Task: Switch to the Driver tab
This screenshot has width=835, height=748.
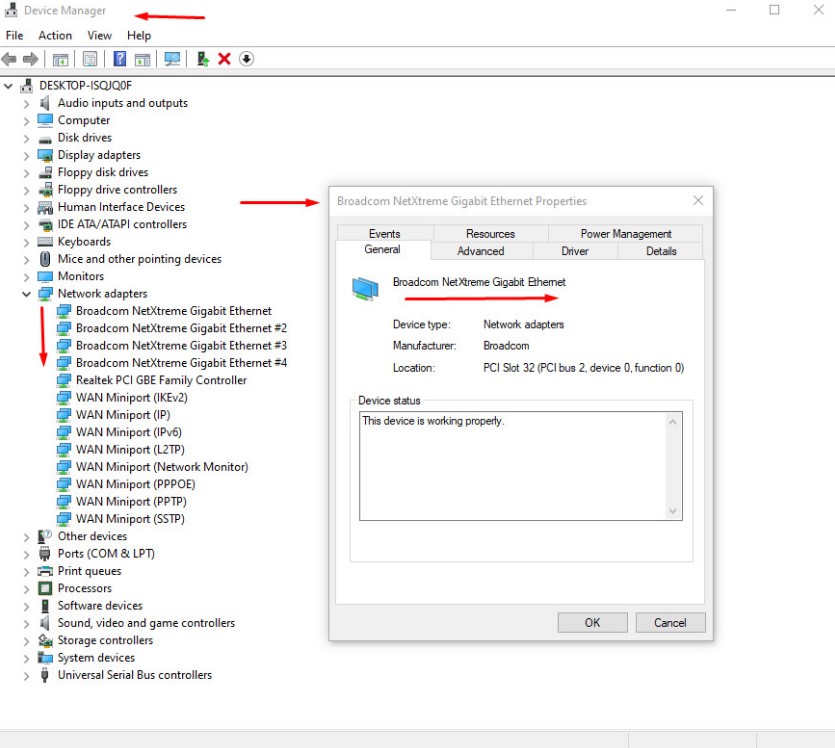Action: click(575, 251)
